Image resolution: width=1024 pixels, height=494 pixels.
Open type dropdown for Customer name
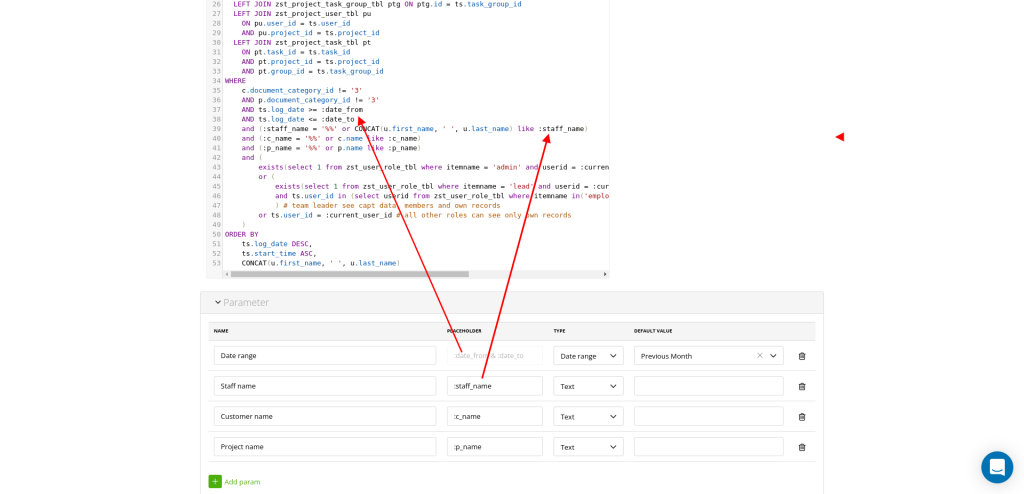(x=588, y=416)
